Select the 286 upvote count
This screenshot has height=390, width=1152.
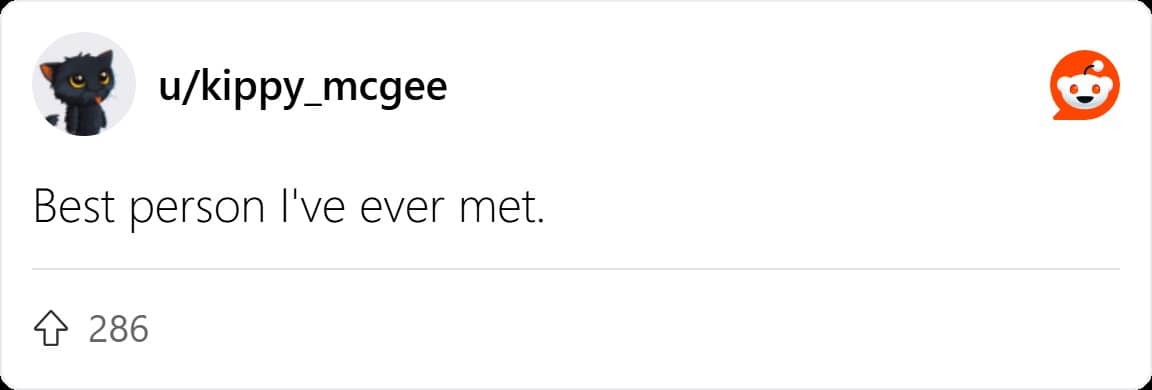(x=119, y=329)
